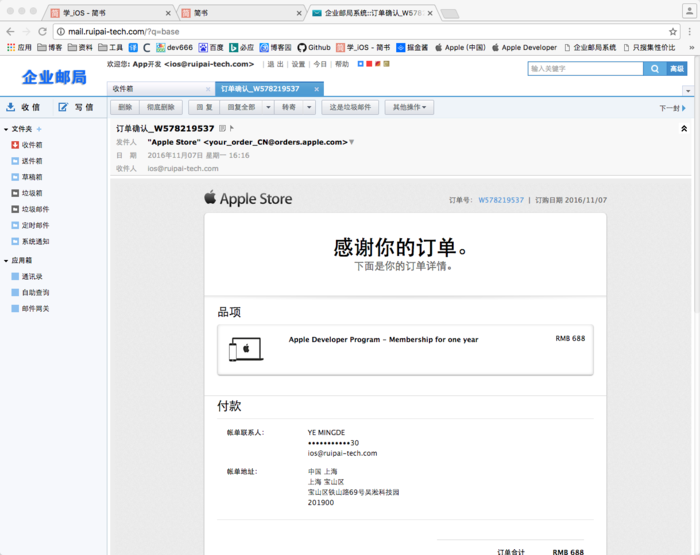Screen dimensions: 700x555
Task: Open the 草稿箱 drafts folder
Action: tap(27, 177)
